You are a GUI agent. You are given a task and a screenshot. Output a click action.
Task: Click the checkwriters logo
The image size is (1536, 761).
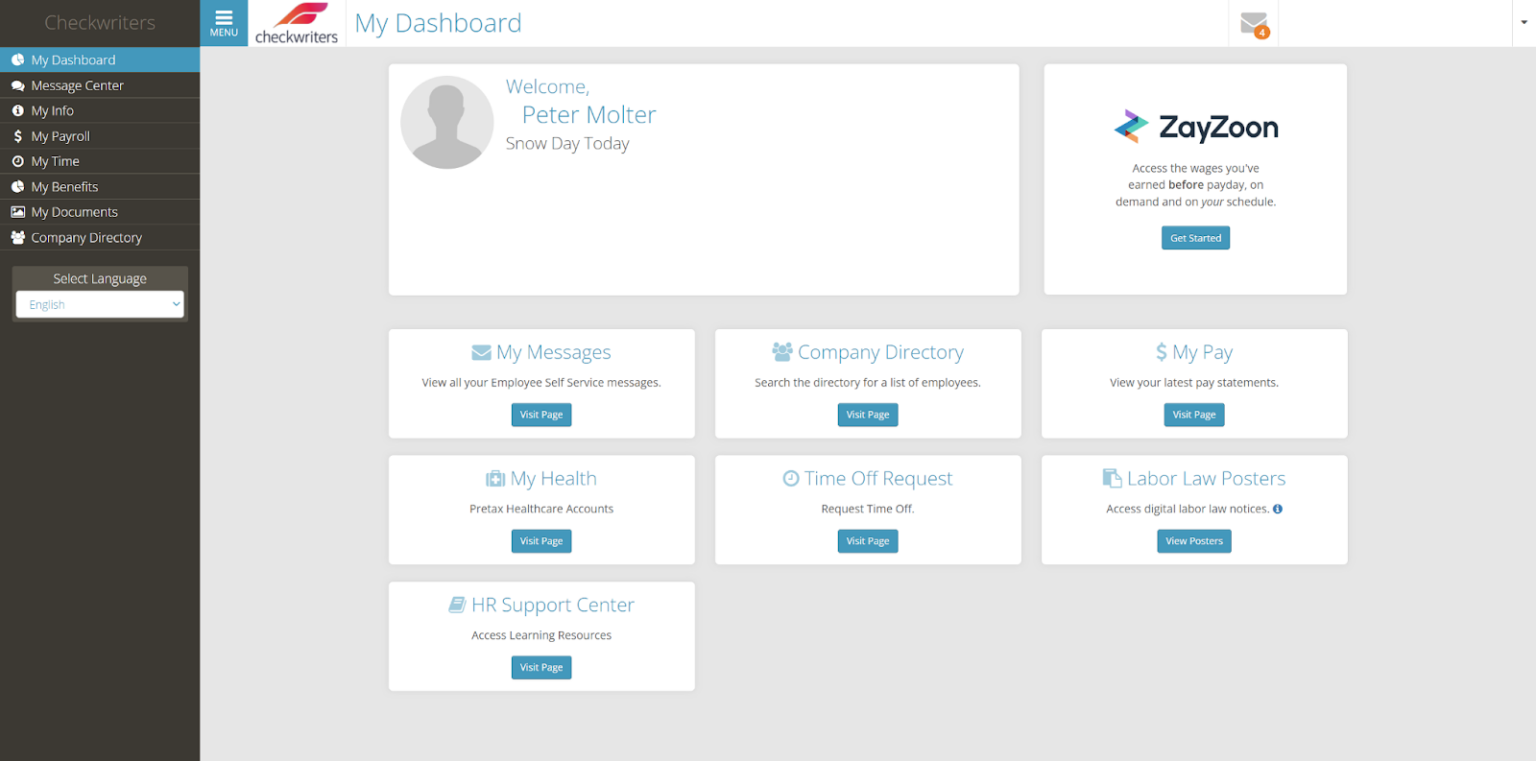pyautogui.click(x=295, y=23)
